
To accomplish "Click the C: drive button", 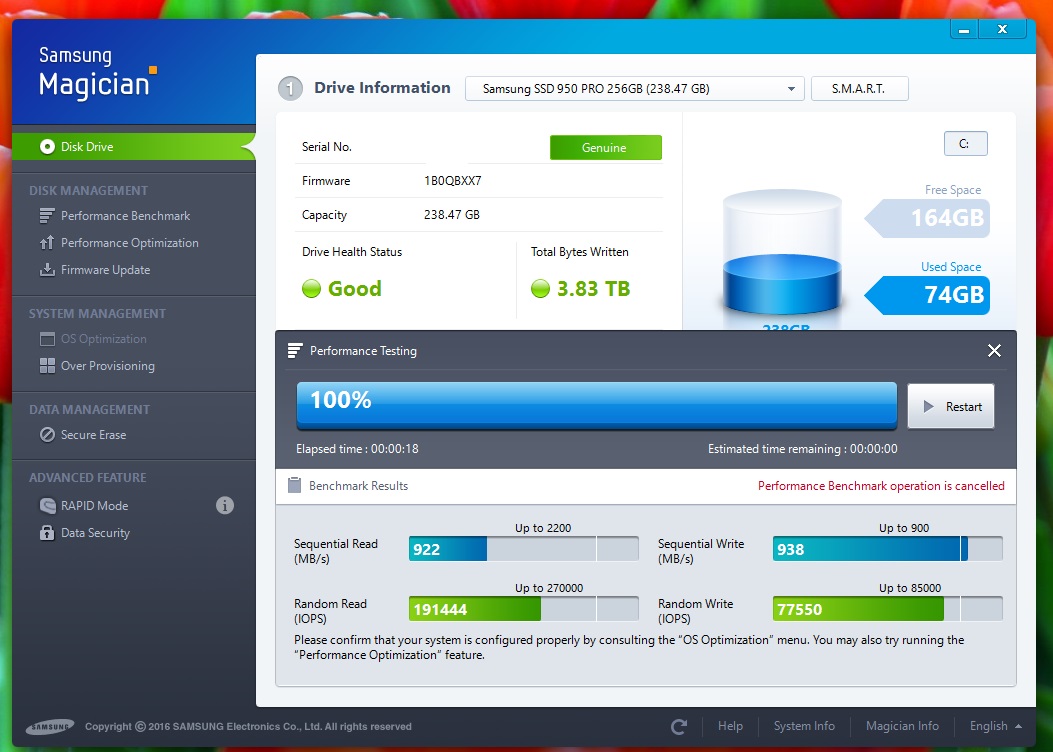I will pos(965,144).
